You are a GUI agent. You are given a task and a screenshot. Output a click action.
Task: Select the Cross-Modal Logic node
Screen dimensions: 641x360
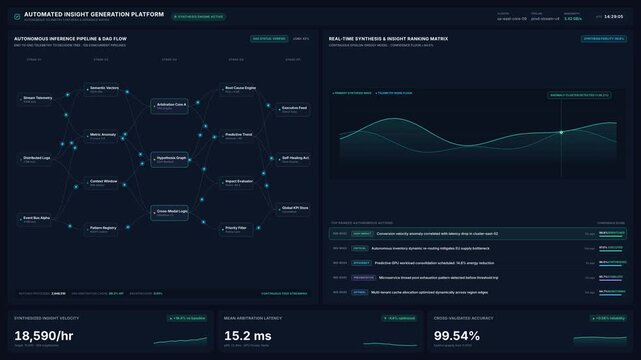click(169, 213)
